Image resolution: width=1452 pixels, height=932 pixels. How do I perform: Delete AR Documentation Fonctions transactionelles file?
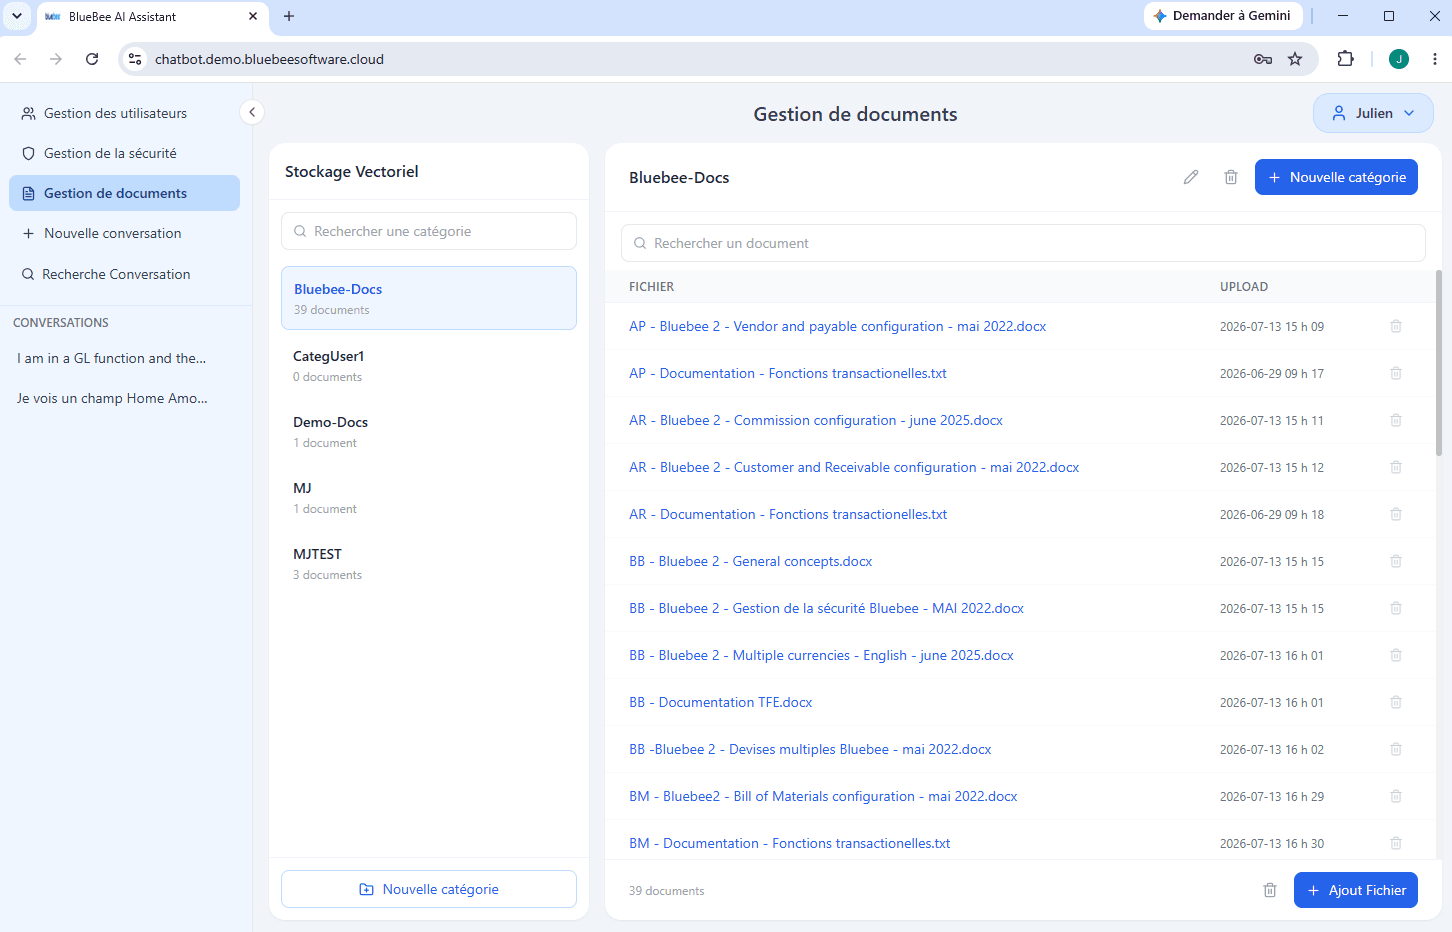coord(1396,514)
